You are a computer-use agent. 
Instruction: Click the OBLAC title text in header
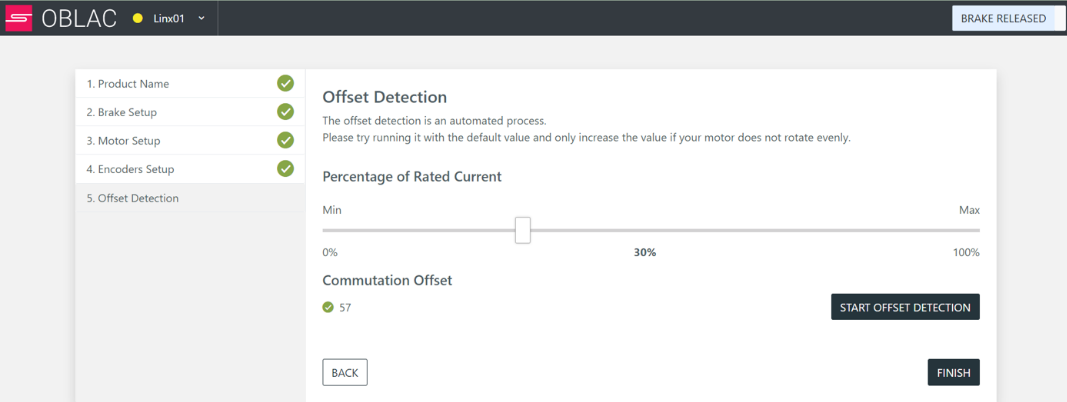click(x=79, y=18)
